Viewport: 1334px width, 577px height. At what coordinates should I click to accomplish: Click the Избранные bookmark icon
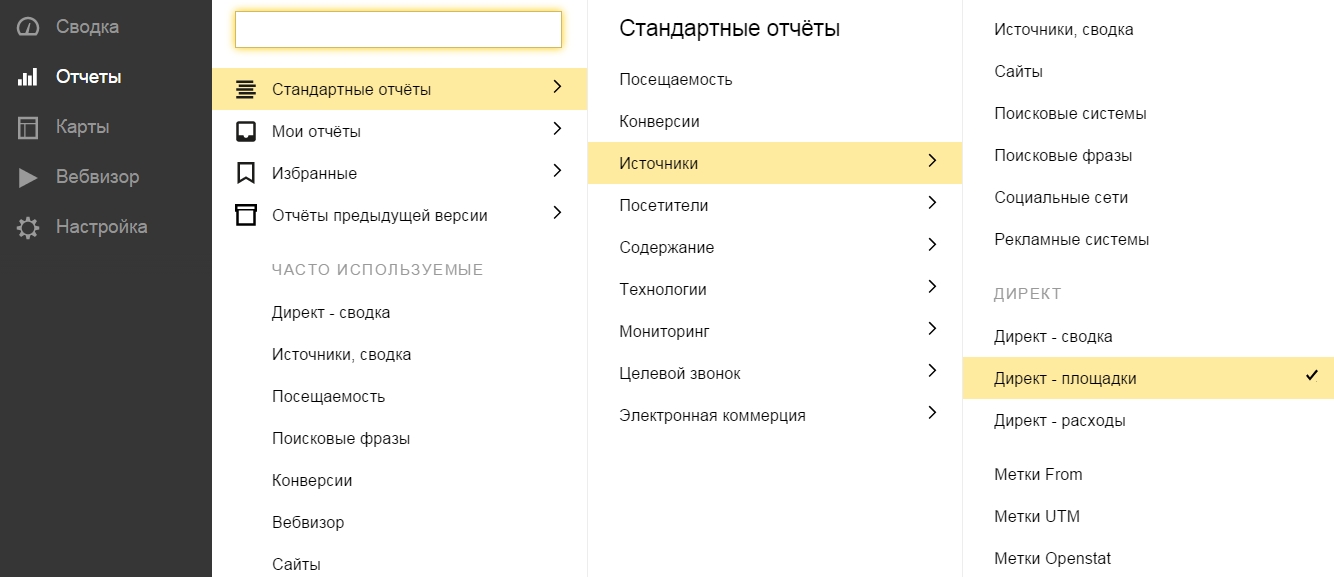coord(245,173)
